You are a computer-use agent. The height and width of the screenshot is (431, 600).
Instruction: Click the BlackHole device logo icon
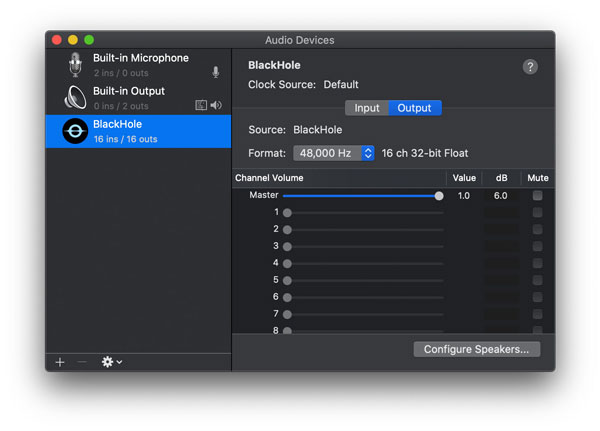click(75, 131)
